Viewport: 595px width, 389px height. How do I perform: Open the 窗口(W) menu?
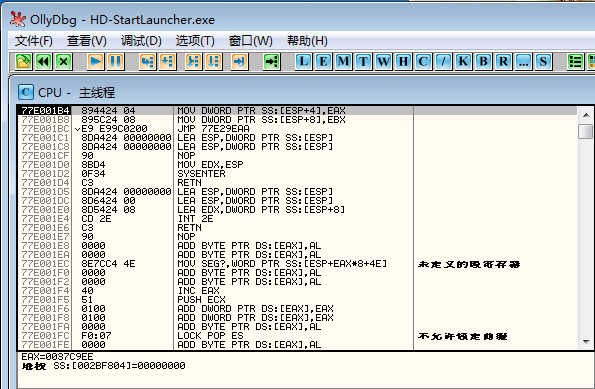(250, 41)
